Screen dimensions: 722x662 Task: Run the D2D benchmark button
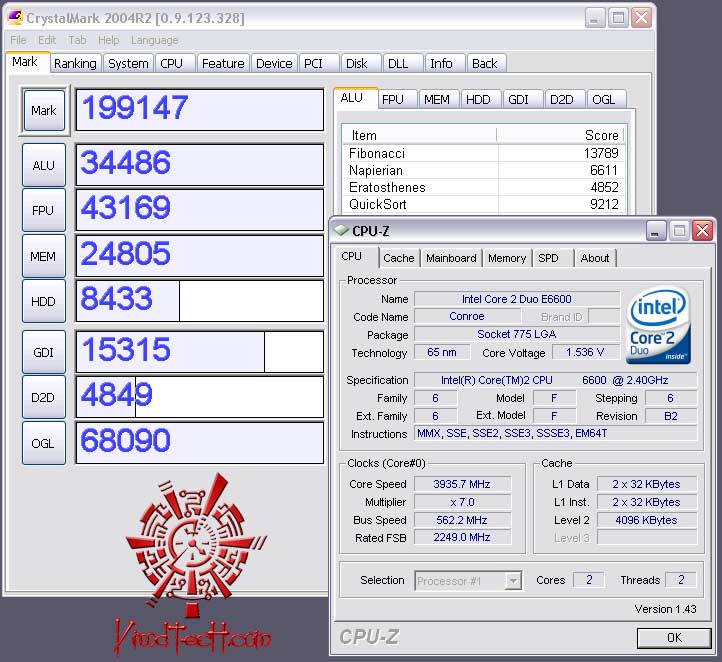tap(44, 397)
